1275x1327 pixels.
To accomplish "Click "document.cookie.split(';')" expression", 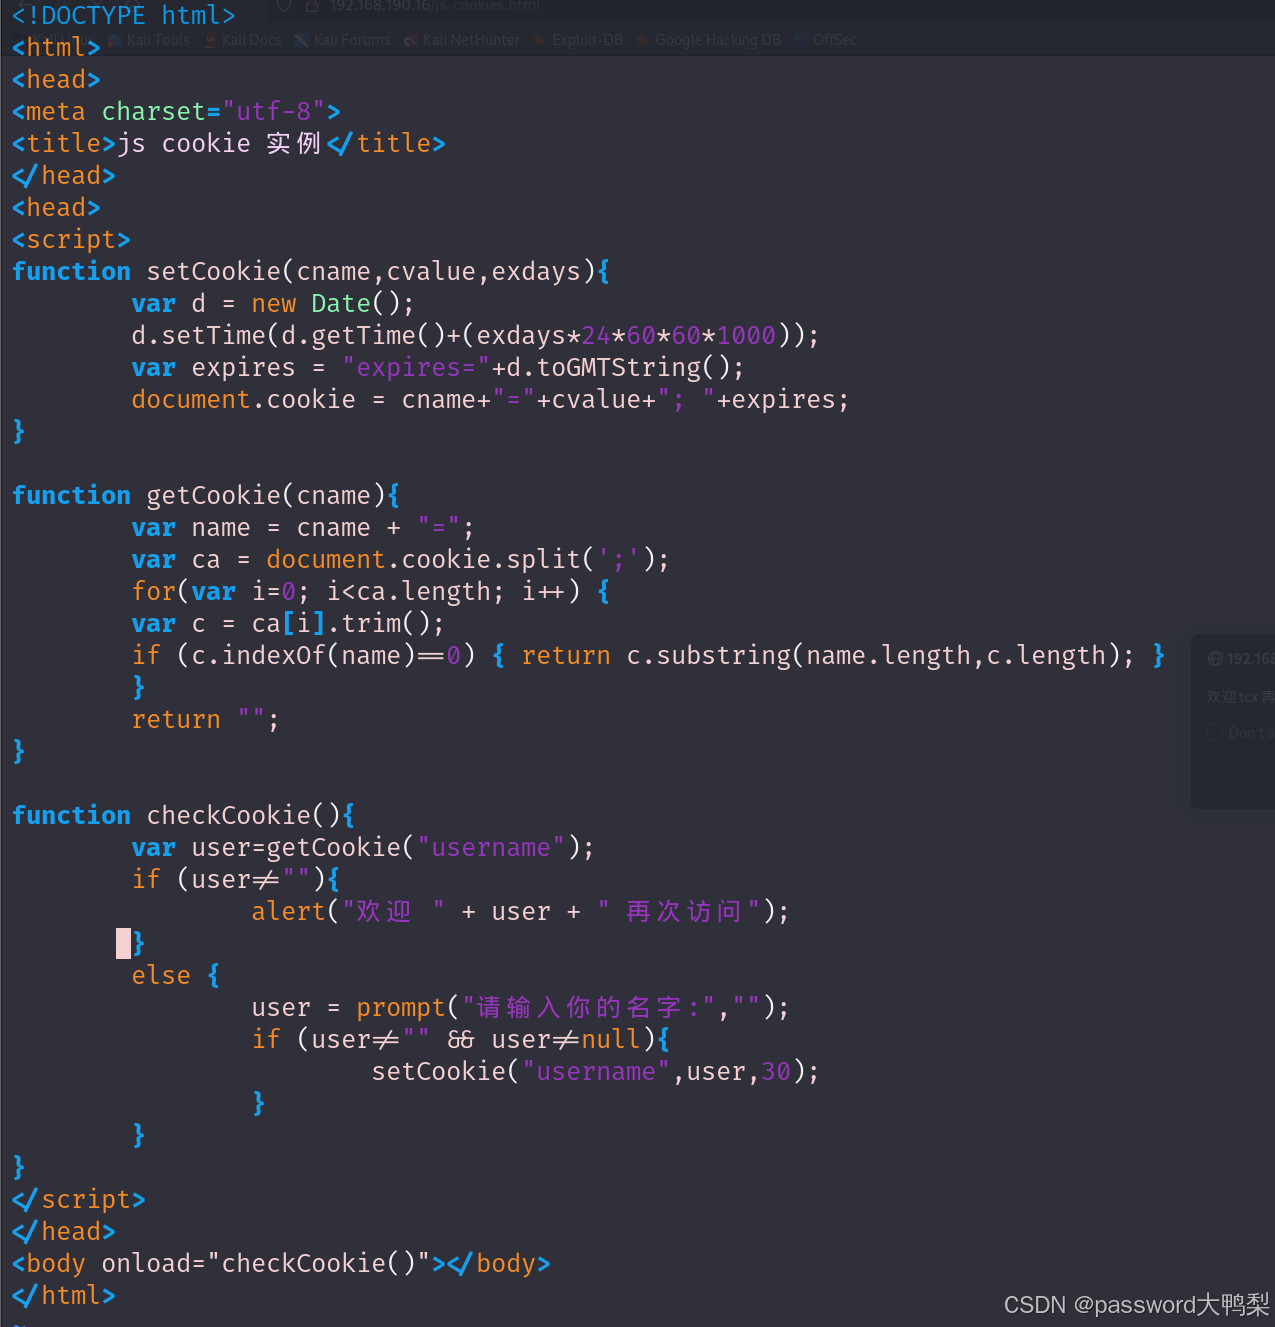I will 461,559.
